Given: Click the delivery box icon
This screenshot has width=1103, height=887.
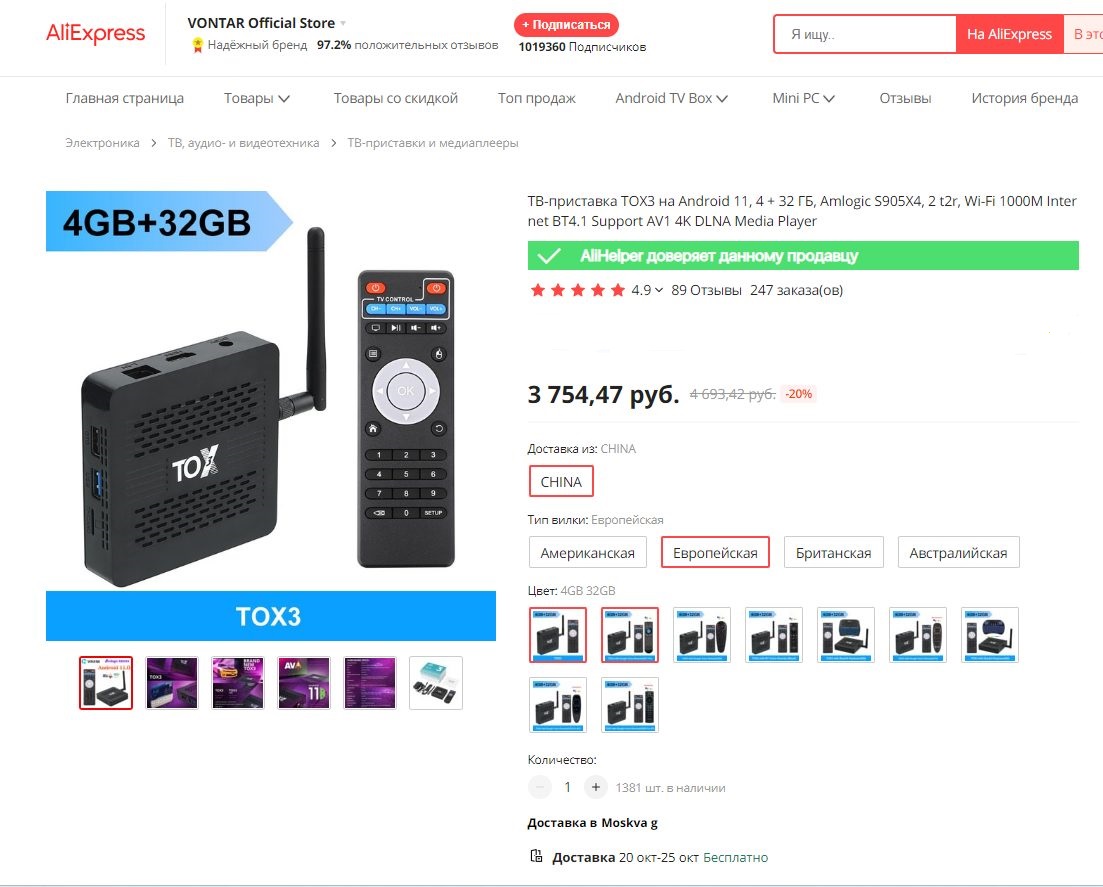Looking at the screenshot, I should (x=536, y=856).
